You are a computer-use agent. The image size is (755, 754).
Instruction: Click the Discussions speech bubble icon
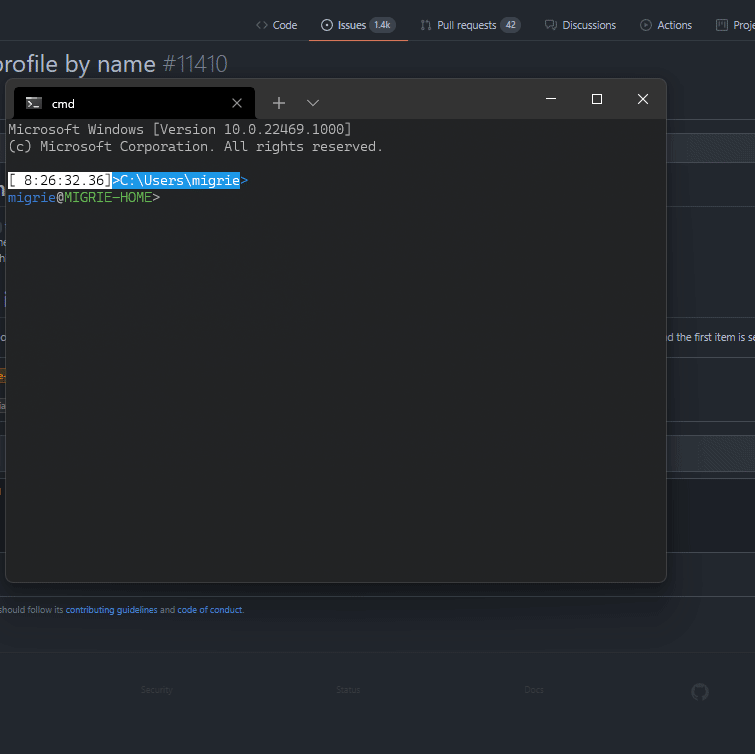[x=550, y=25]
